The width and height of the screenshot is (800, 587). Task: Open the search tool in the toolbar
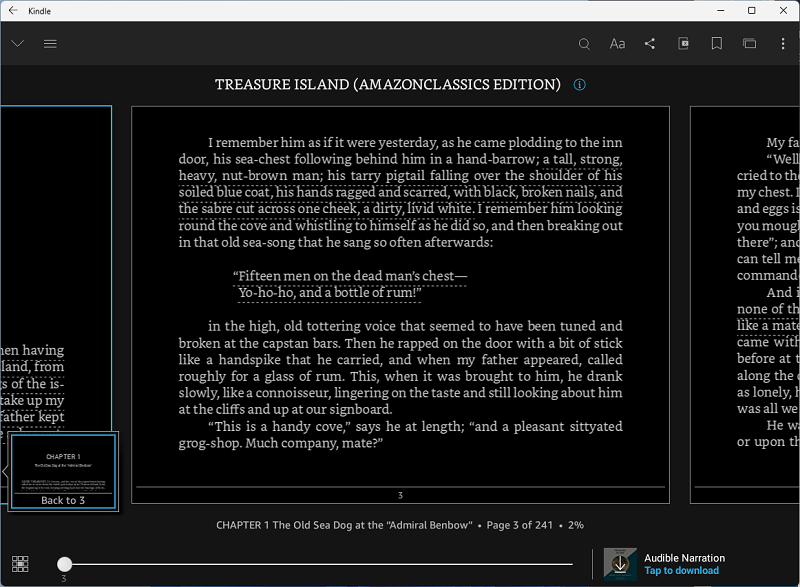point(584,44)
